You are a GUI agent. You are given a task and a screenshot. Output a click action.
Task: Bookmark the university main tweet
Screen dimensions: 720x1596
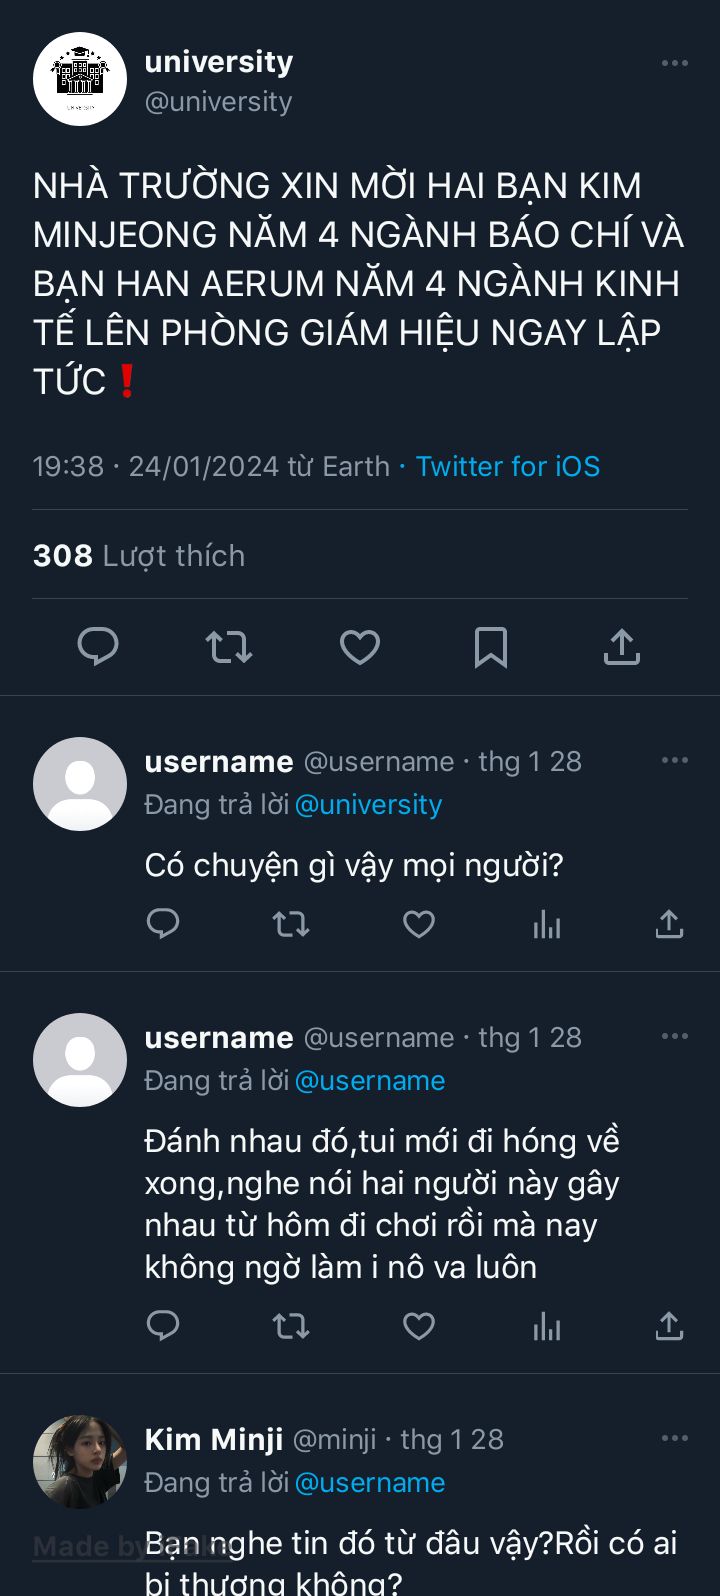click(x=490, y=647)
